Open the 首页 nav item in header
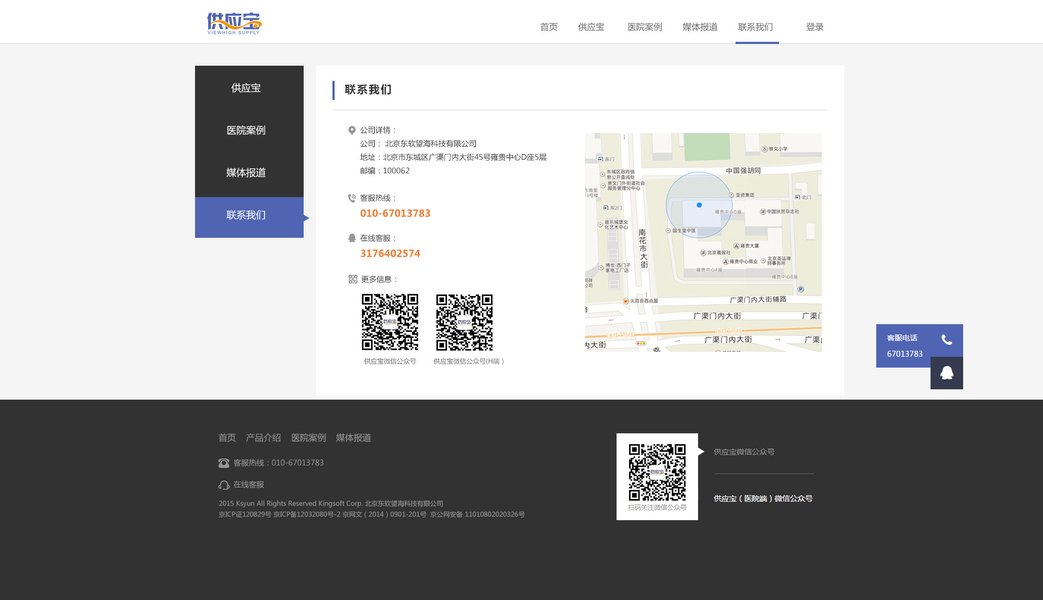Image resolution: width=1043 pixels, height=600 pixels. [549, 27]
